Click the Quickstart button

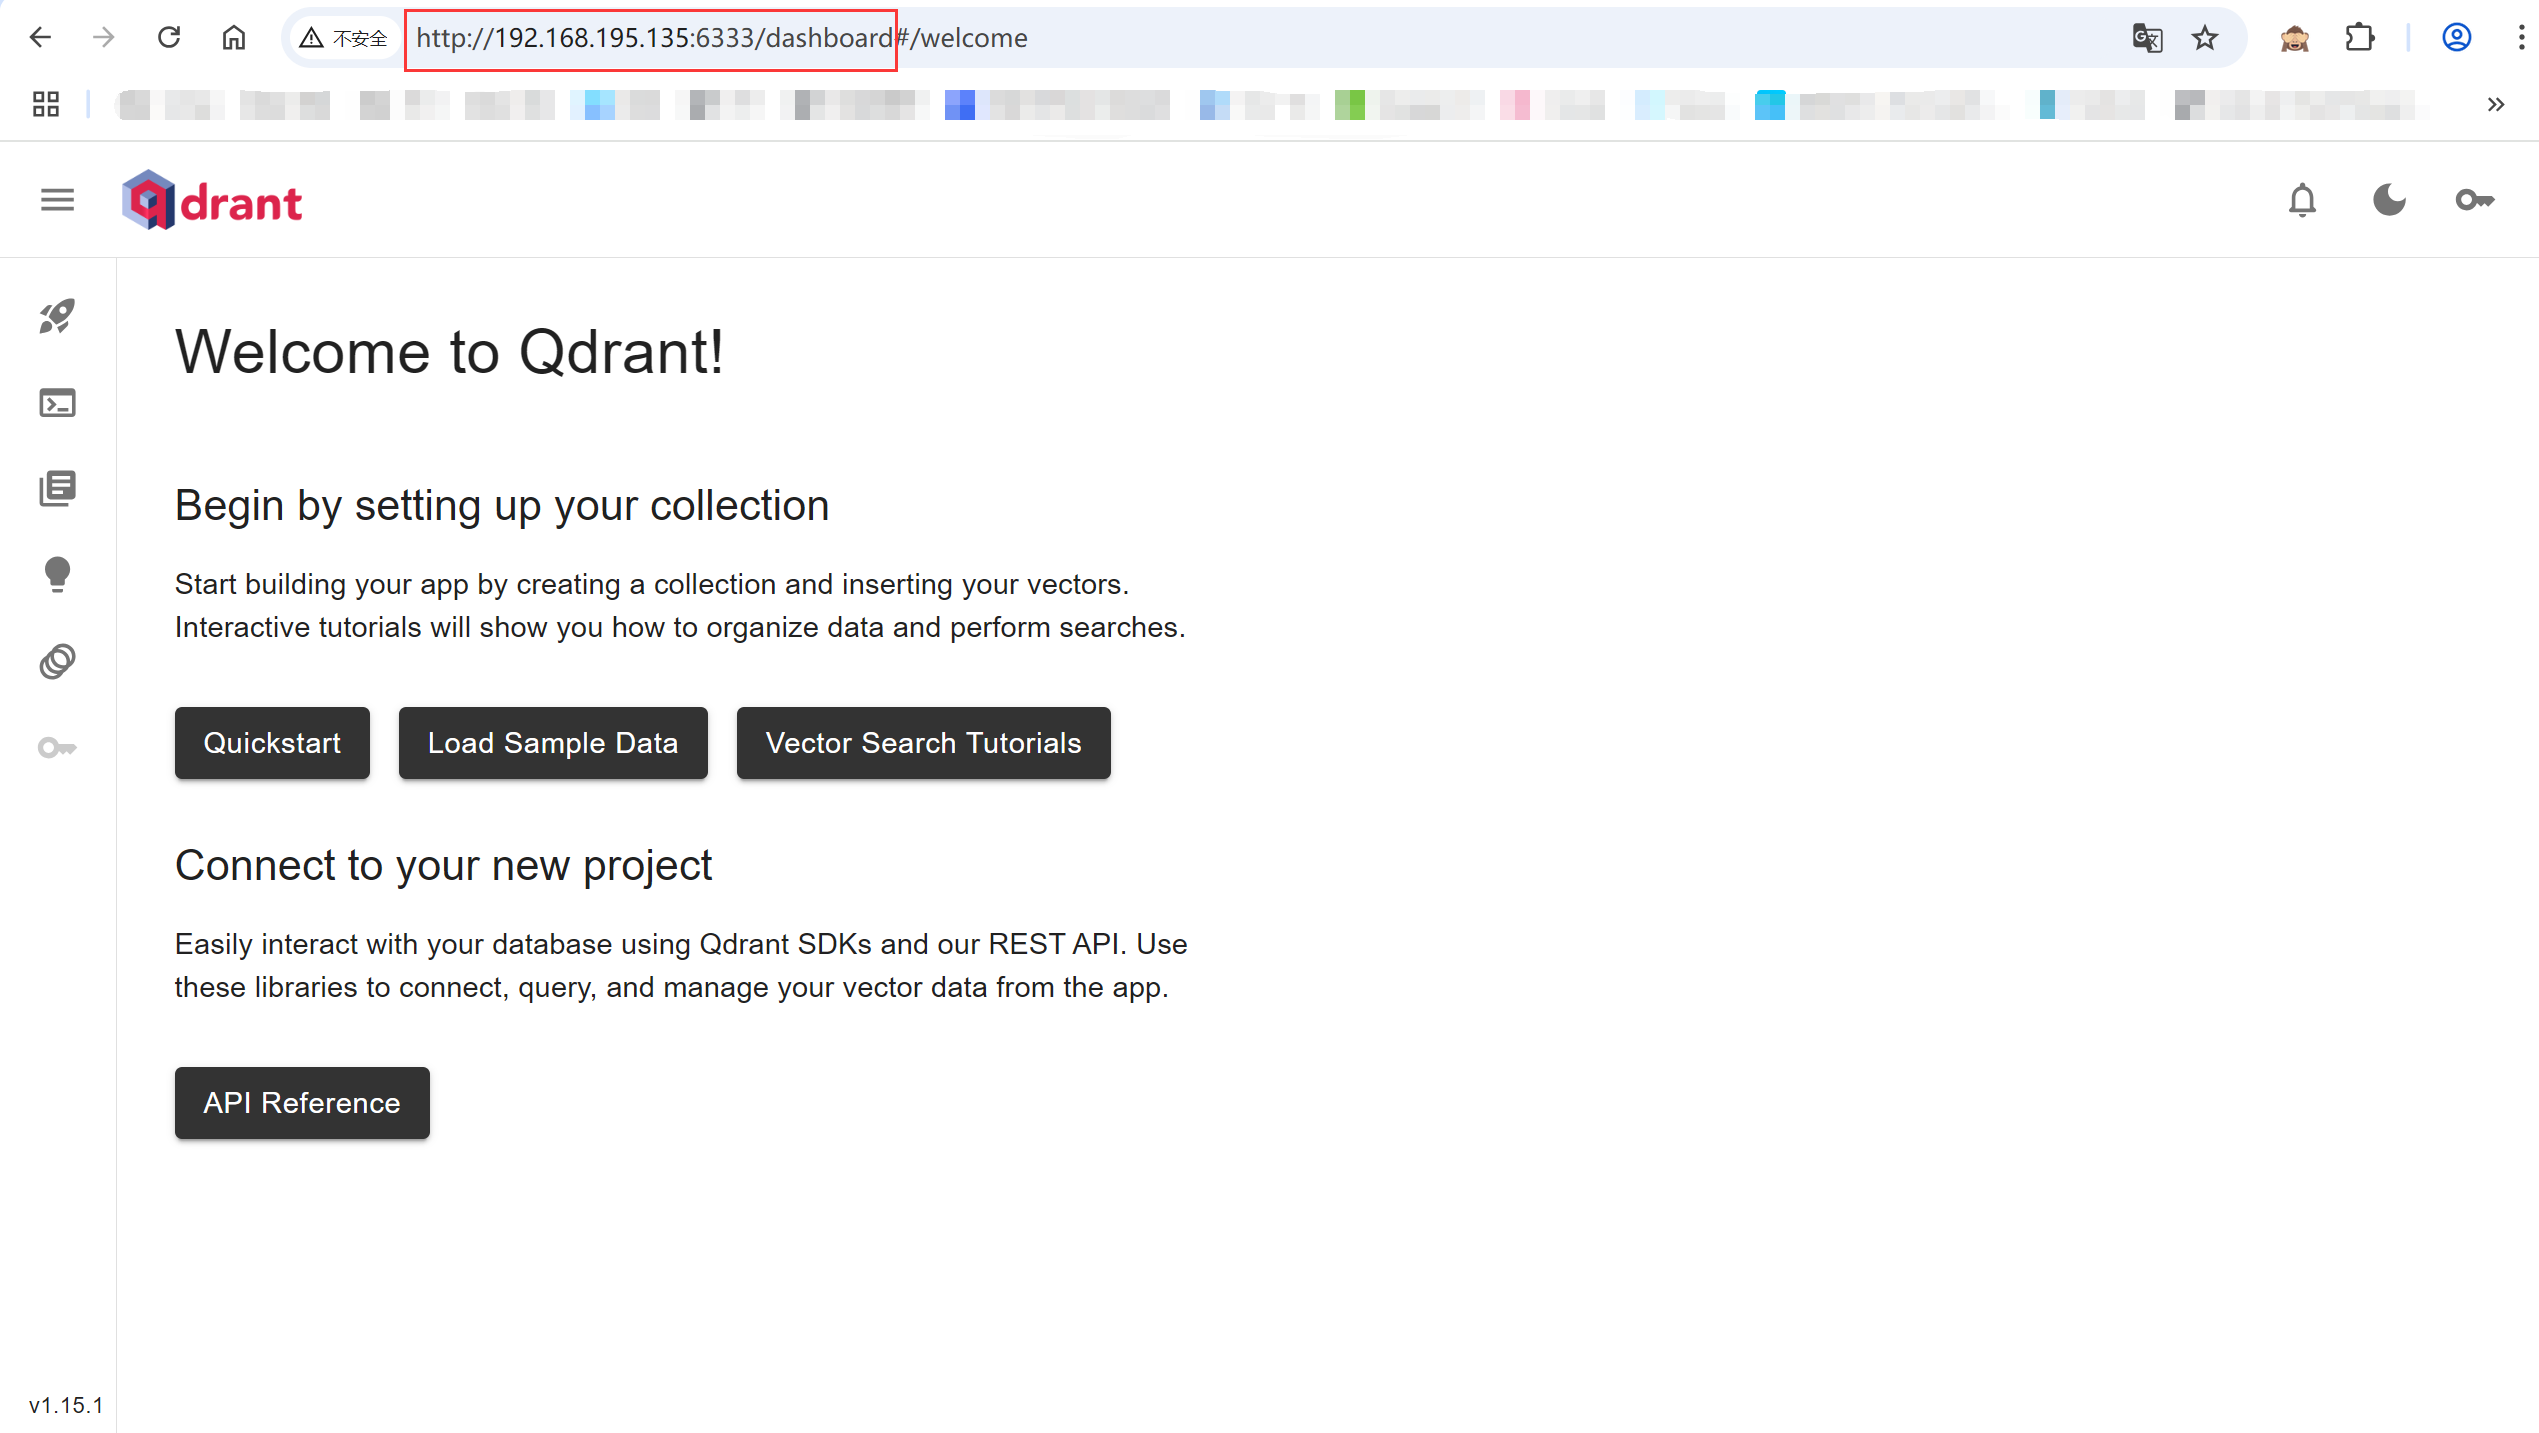pos(272,743)
